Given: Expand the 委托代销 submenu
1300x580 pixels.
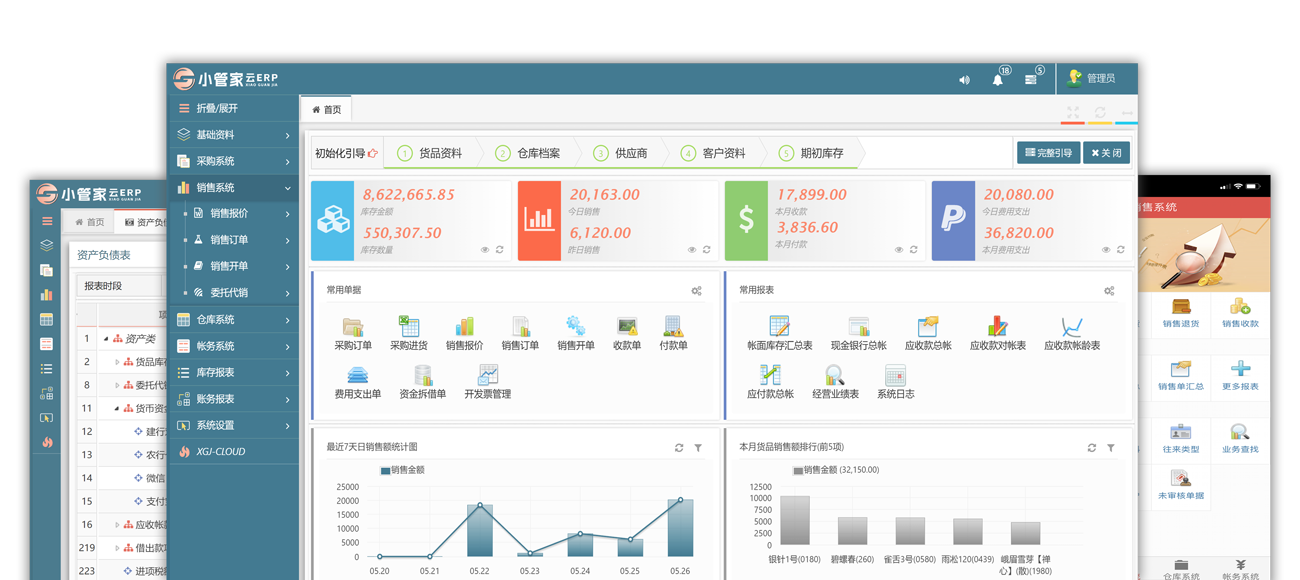Looking at the screenshot, I should pyautogui.click(x=233, y=293).
